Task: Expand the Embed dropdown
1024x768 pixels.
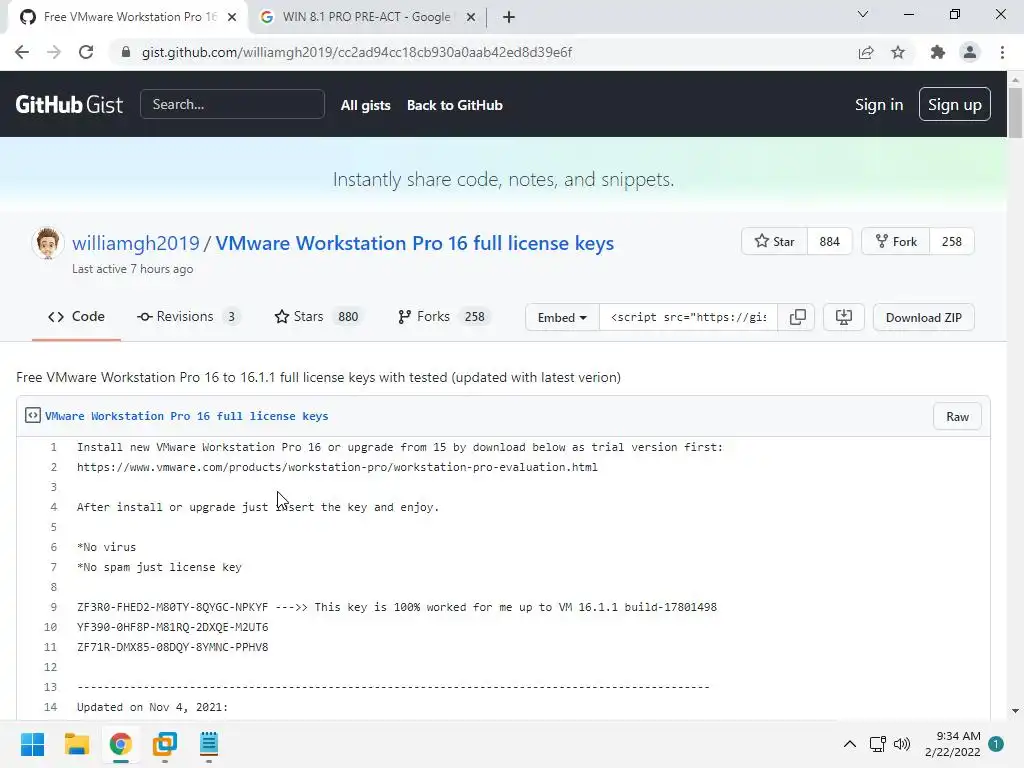Action: [562, 317]
